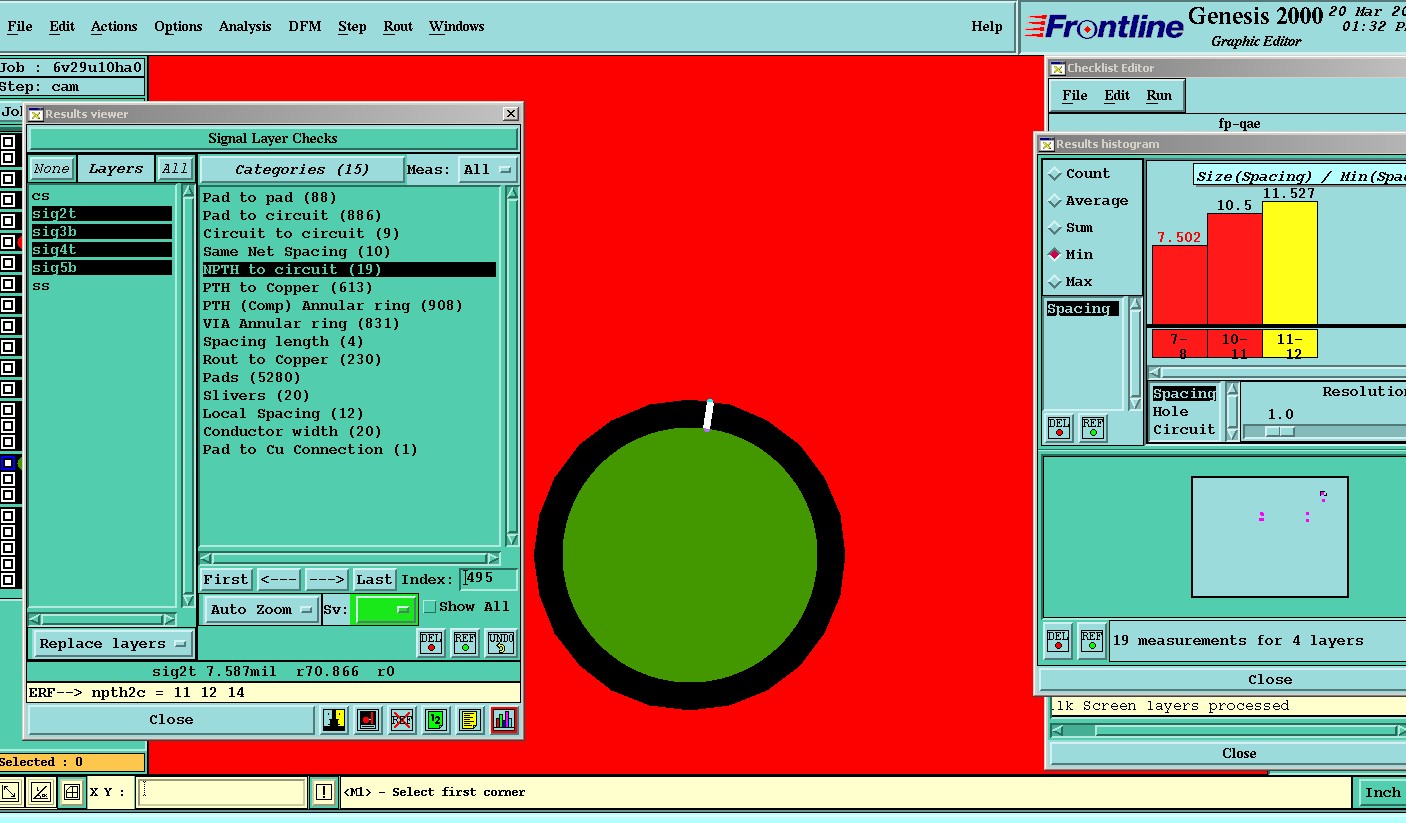
Task: Open Actions menu
Action: point(114,26)
